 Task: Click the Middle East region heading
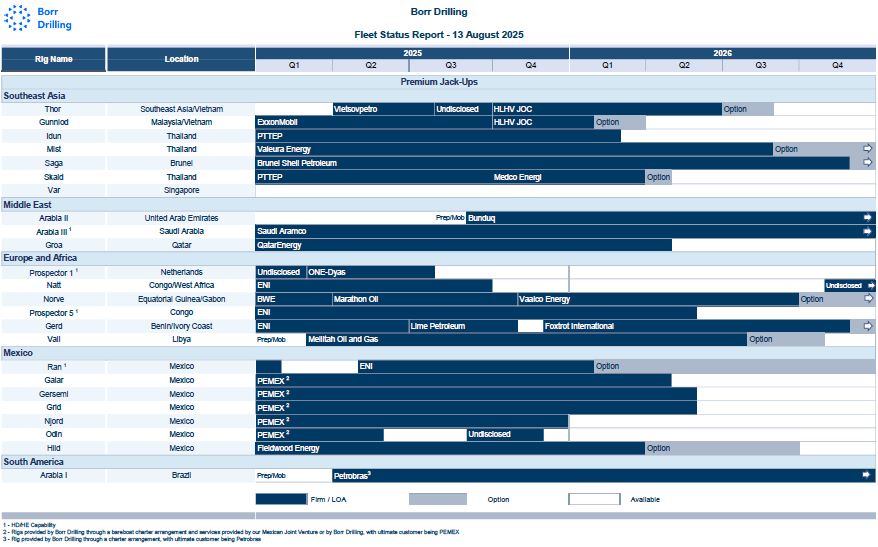(27, 205)
